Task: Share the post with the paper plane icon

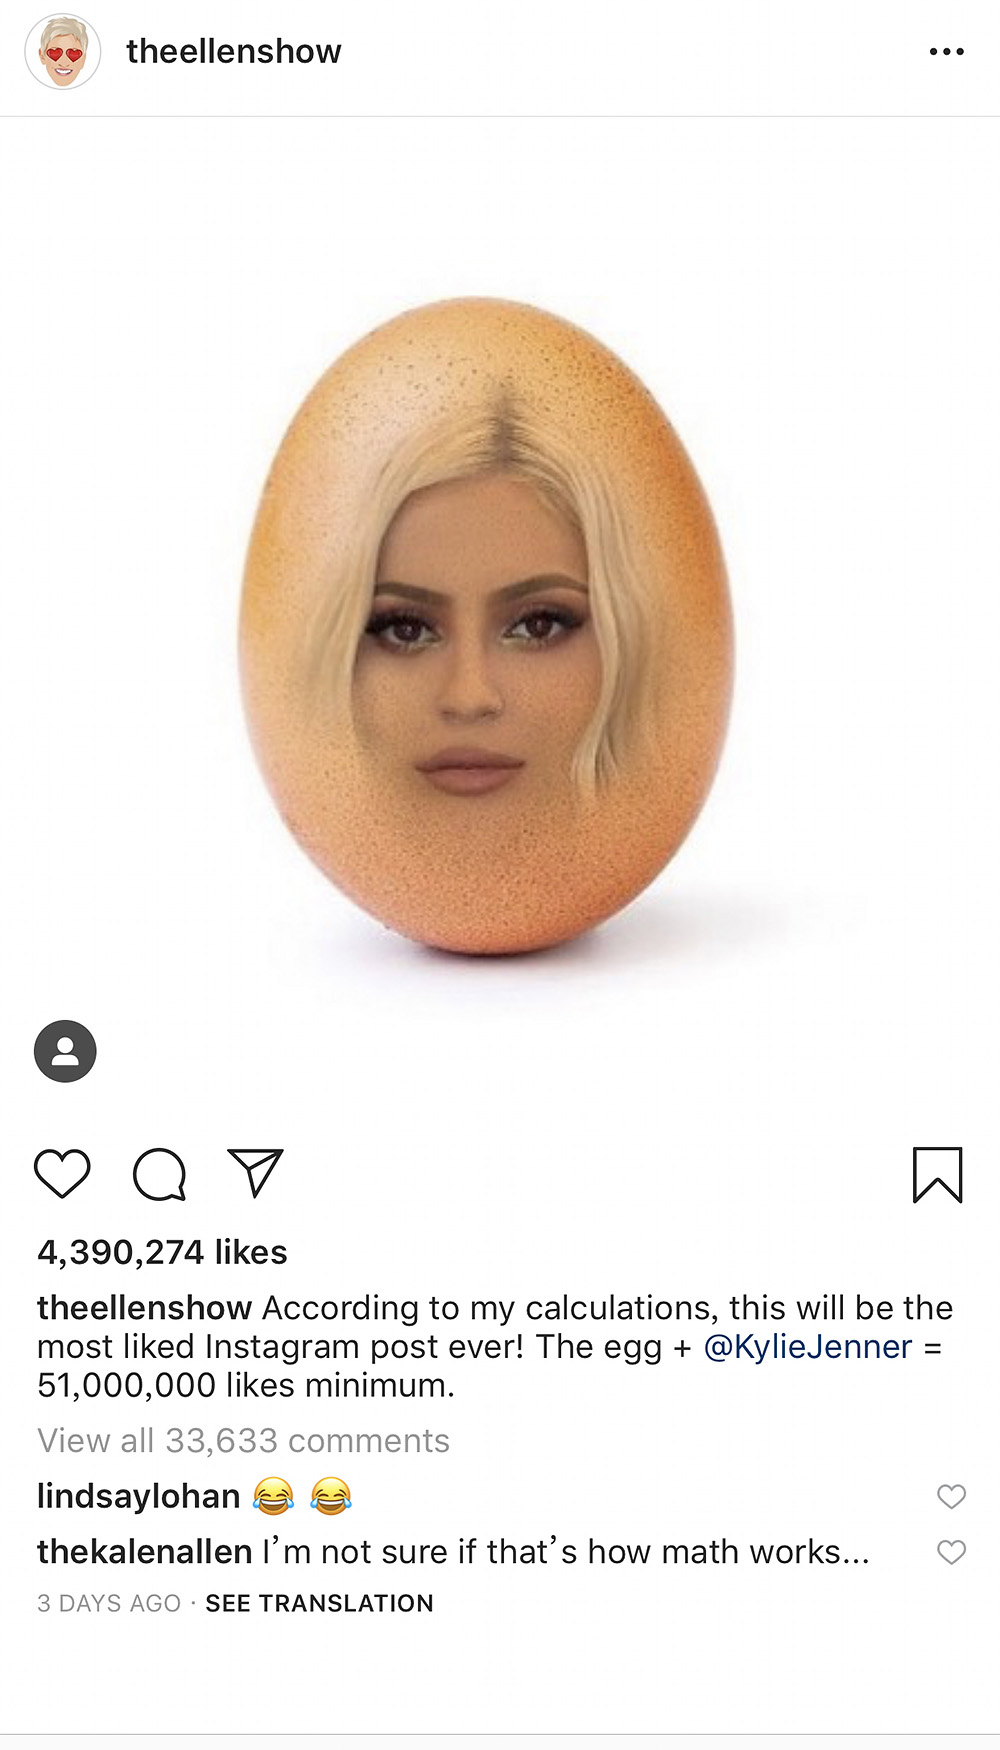Action: (x=256, y=1172)
